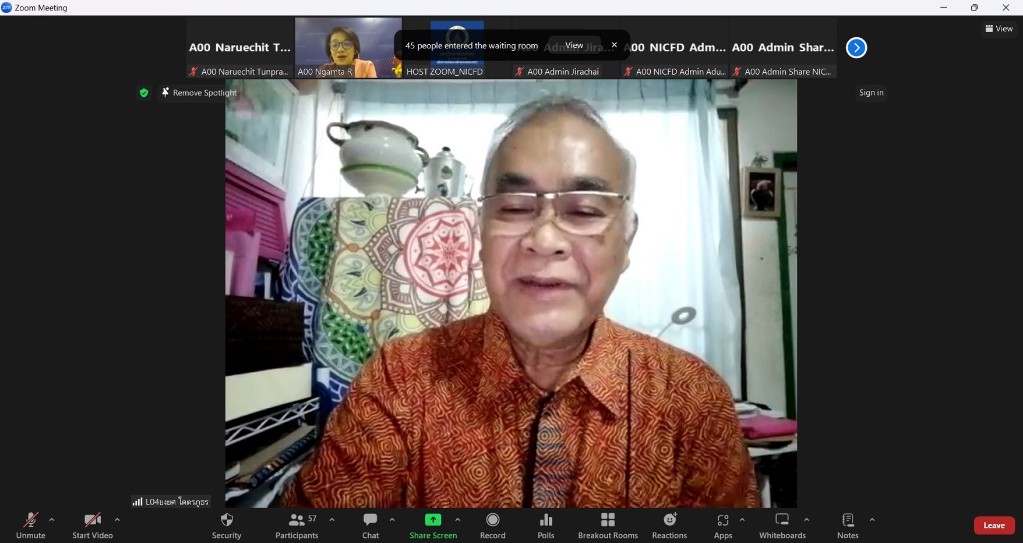Open the Participants panel
The height and width of the screenshot is (543, 1023).
coord(297,525)
